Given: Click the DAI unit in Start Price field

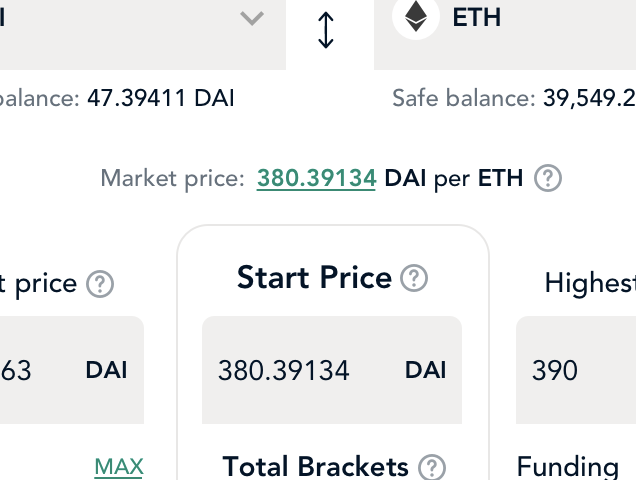Looking at the screenshot, I should click(425, 370).
